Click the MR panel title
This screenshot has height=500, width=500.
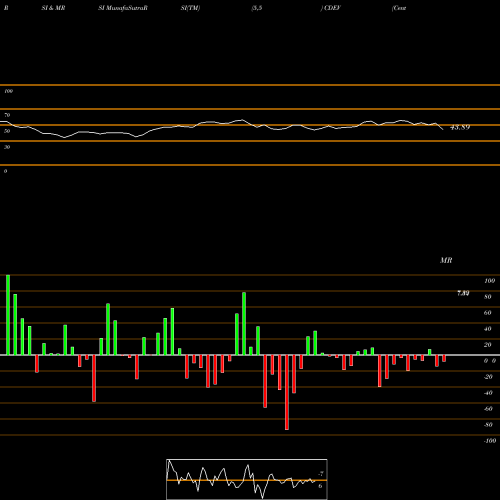(446, 260)
